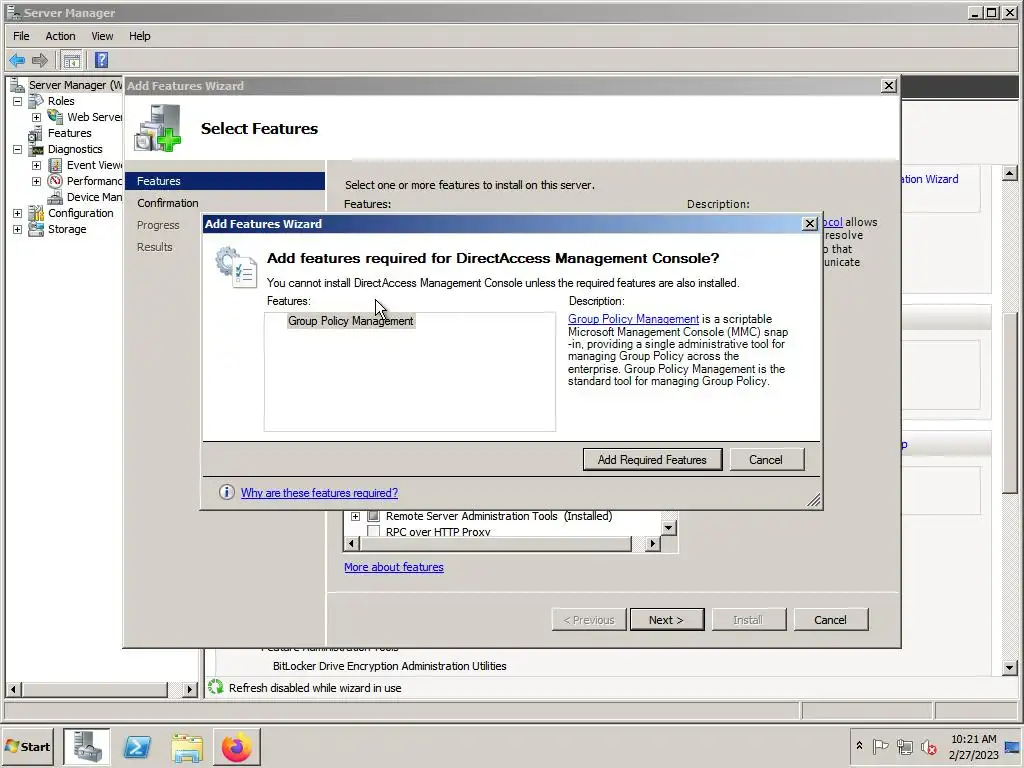Click the Diagnostics node icon
This screenshot has width=1024, height=768.
click(x=37, y=149)
